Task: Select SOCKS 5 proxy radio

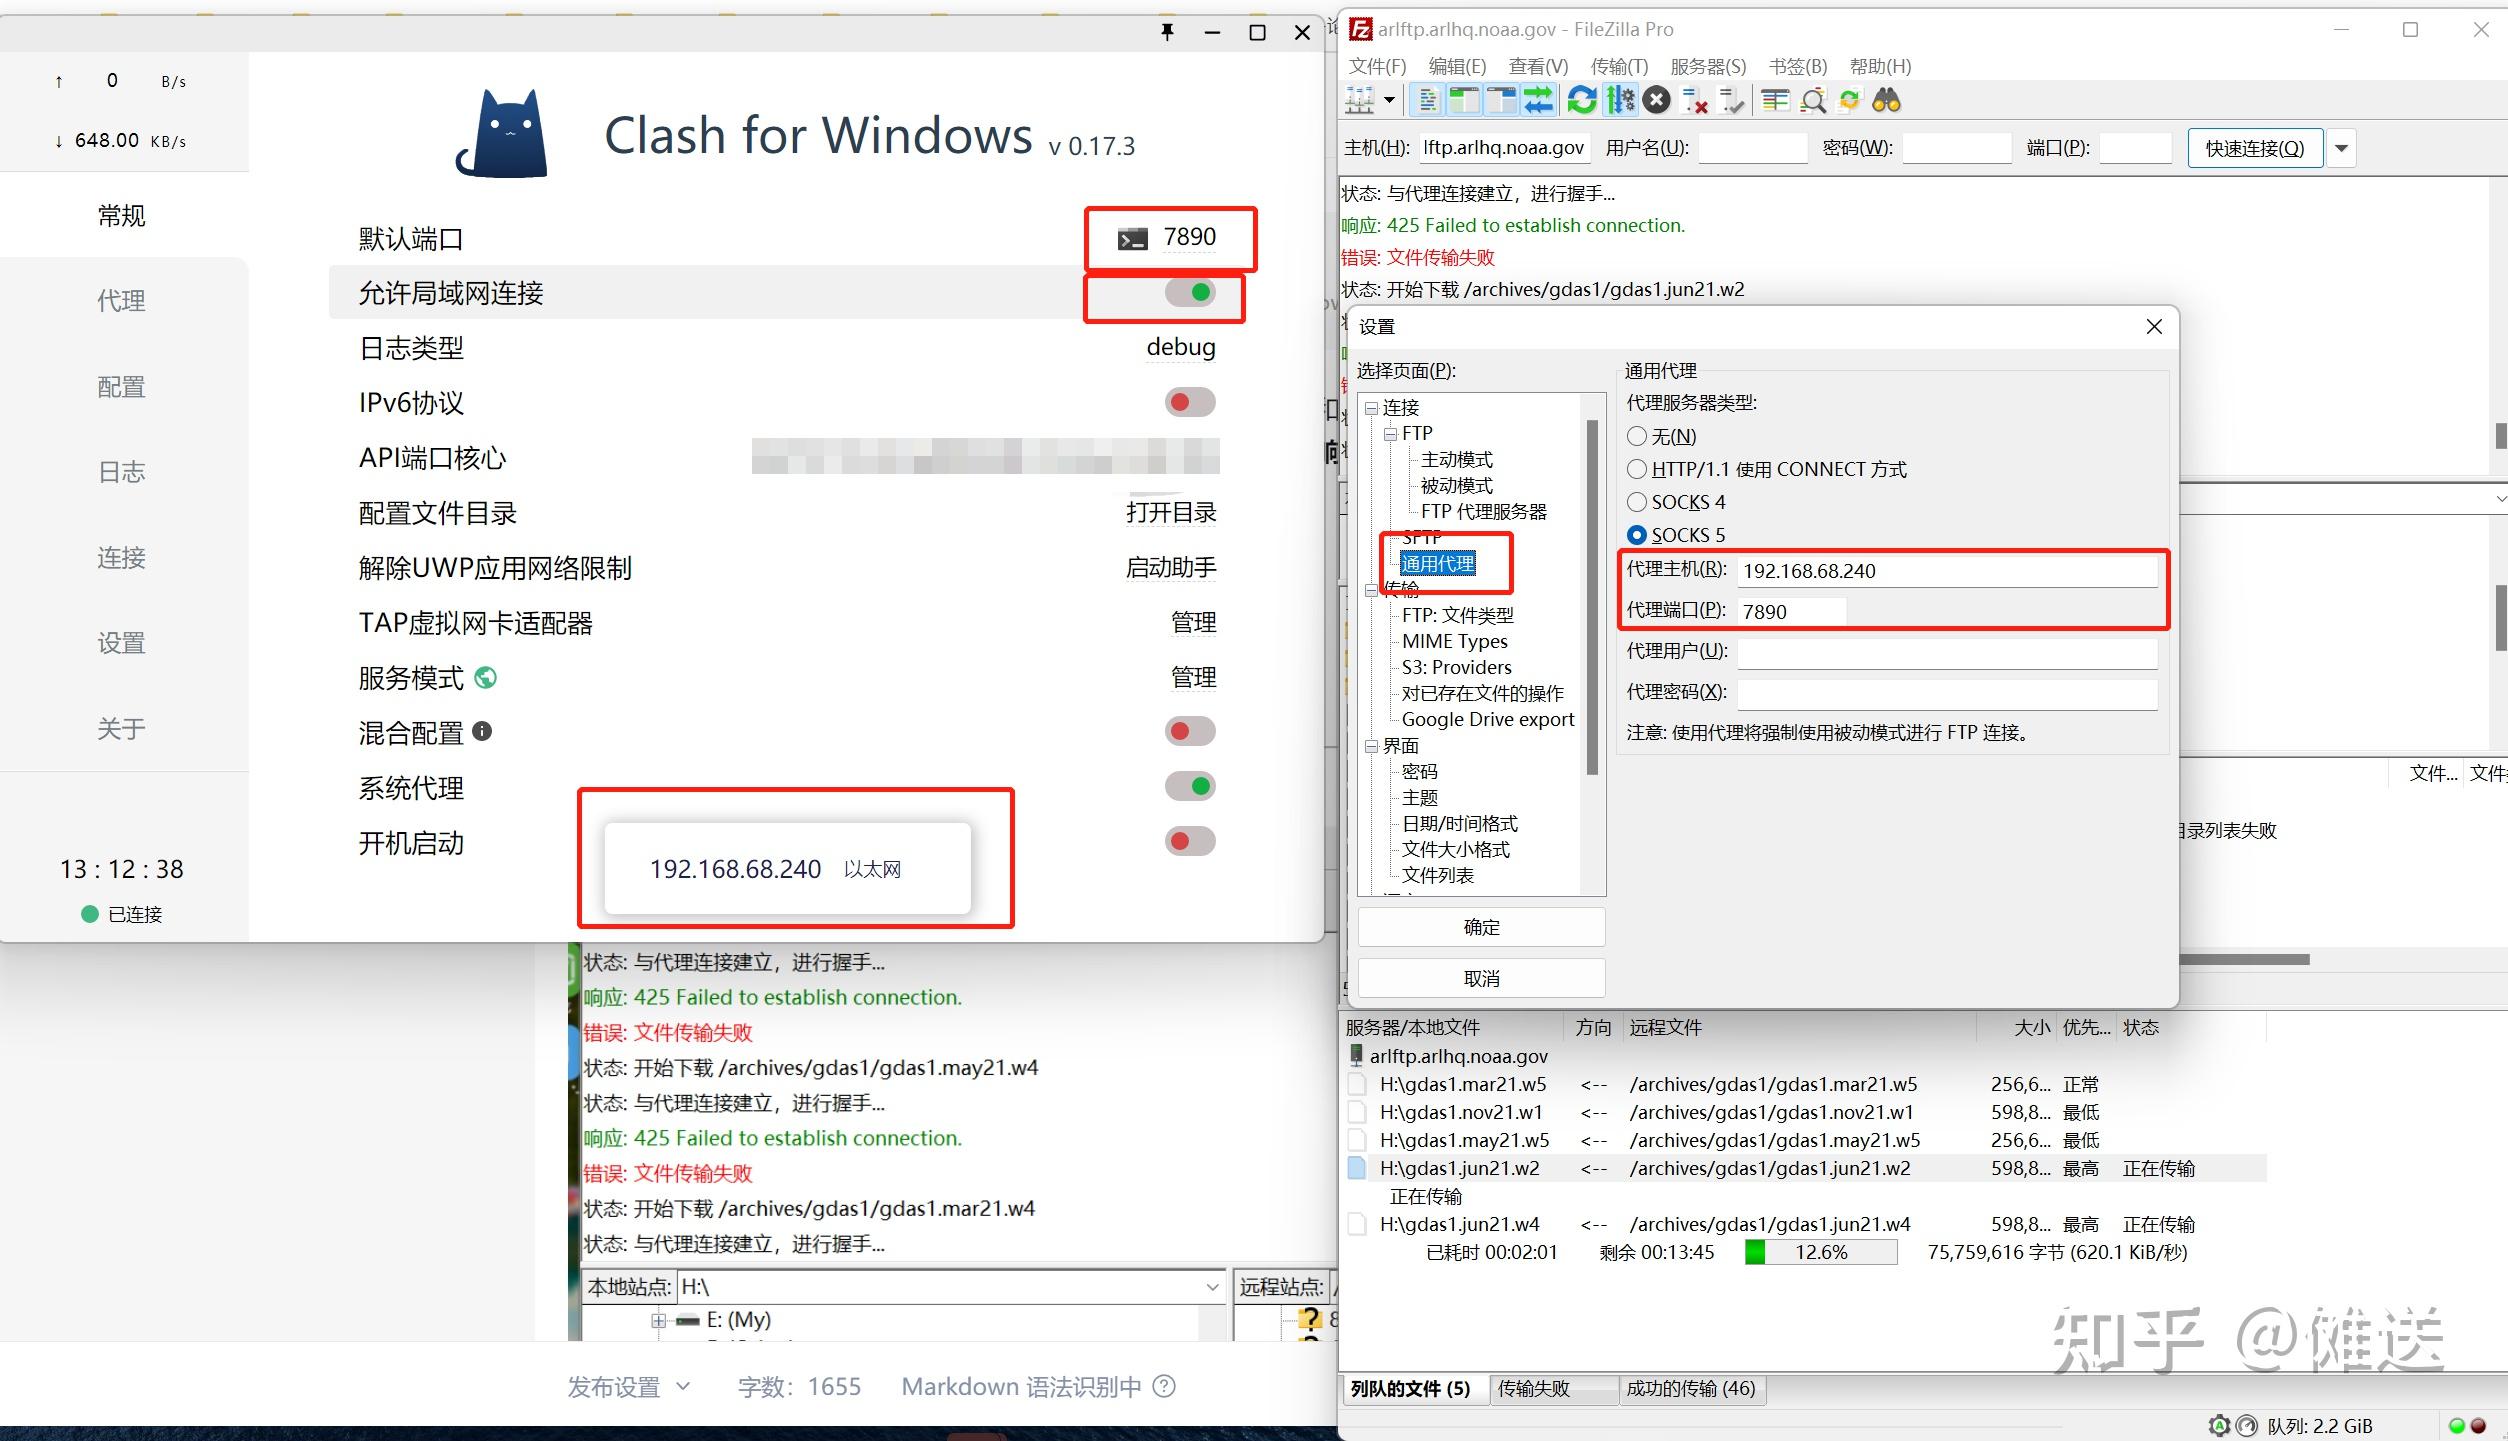Action: tap(1637, 535)
